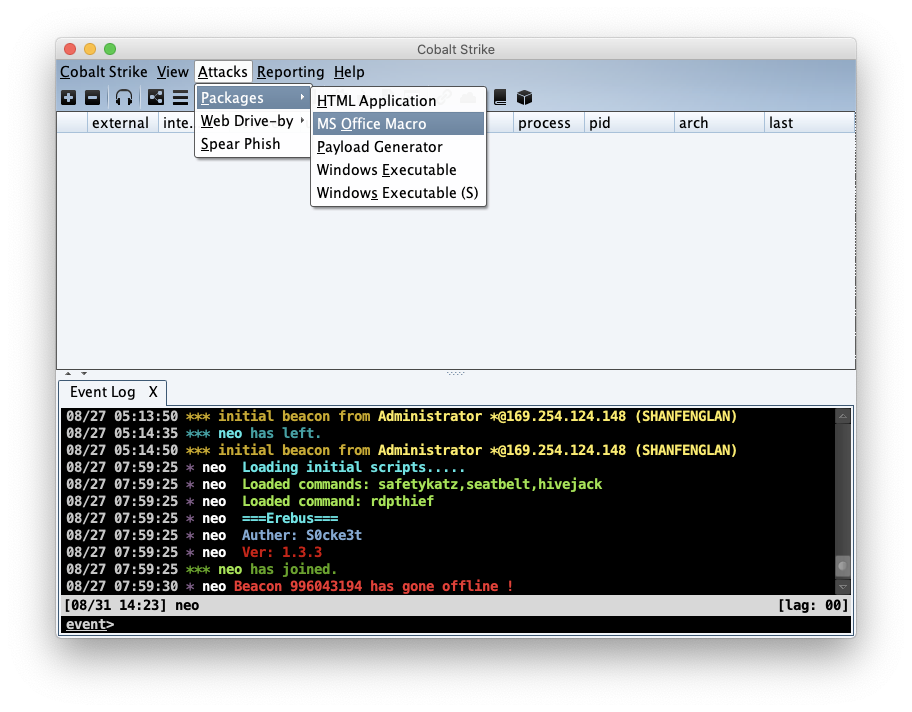Click 'Loaded command: rdpthief' log line
Screen dimensions: 912x712
(x=250, y=501)
